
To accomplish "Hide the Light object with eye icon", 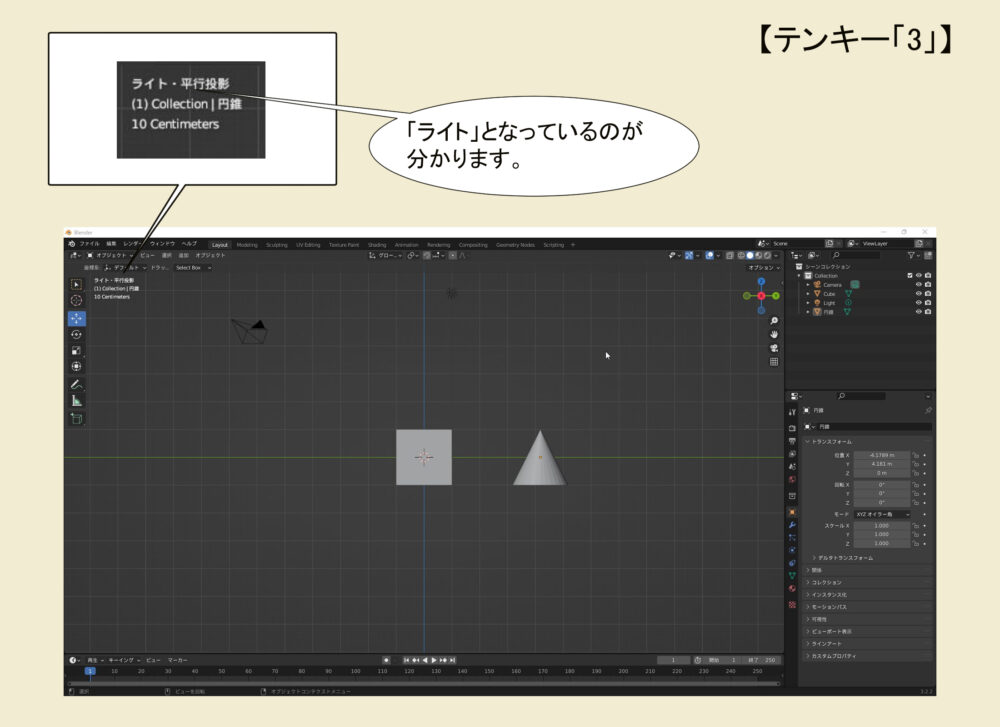I will [918, 302].
